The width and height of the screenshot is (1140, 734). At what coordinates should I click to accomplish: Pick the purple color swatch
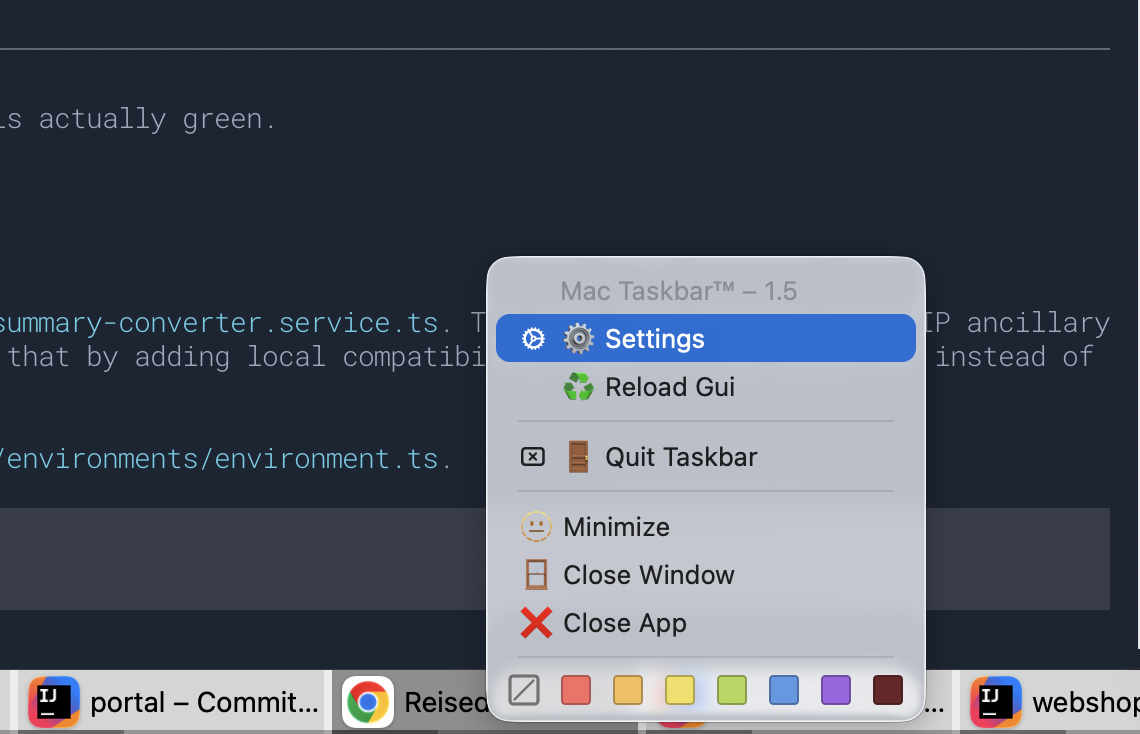[836, 690]
